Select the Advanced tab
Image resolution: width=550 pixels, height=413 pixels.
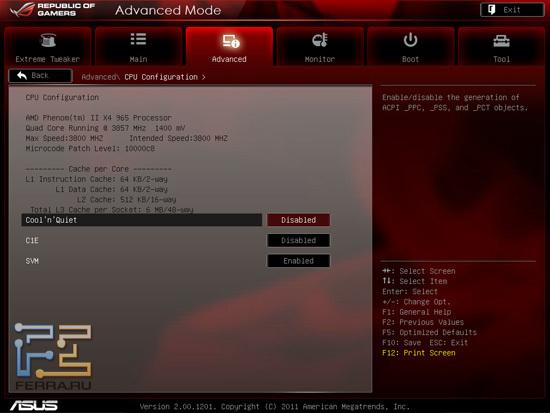[x=229, y=47]
